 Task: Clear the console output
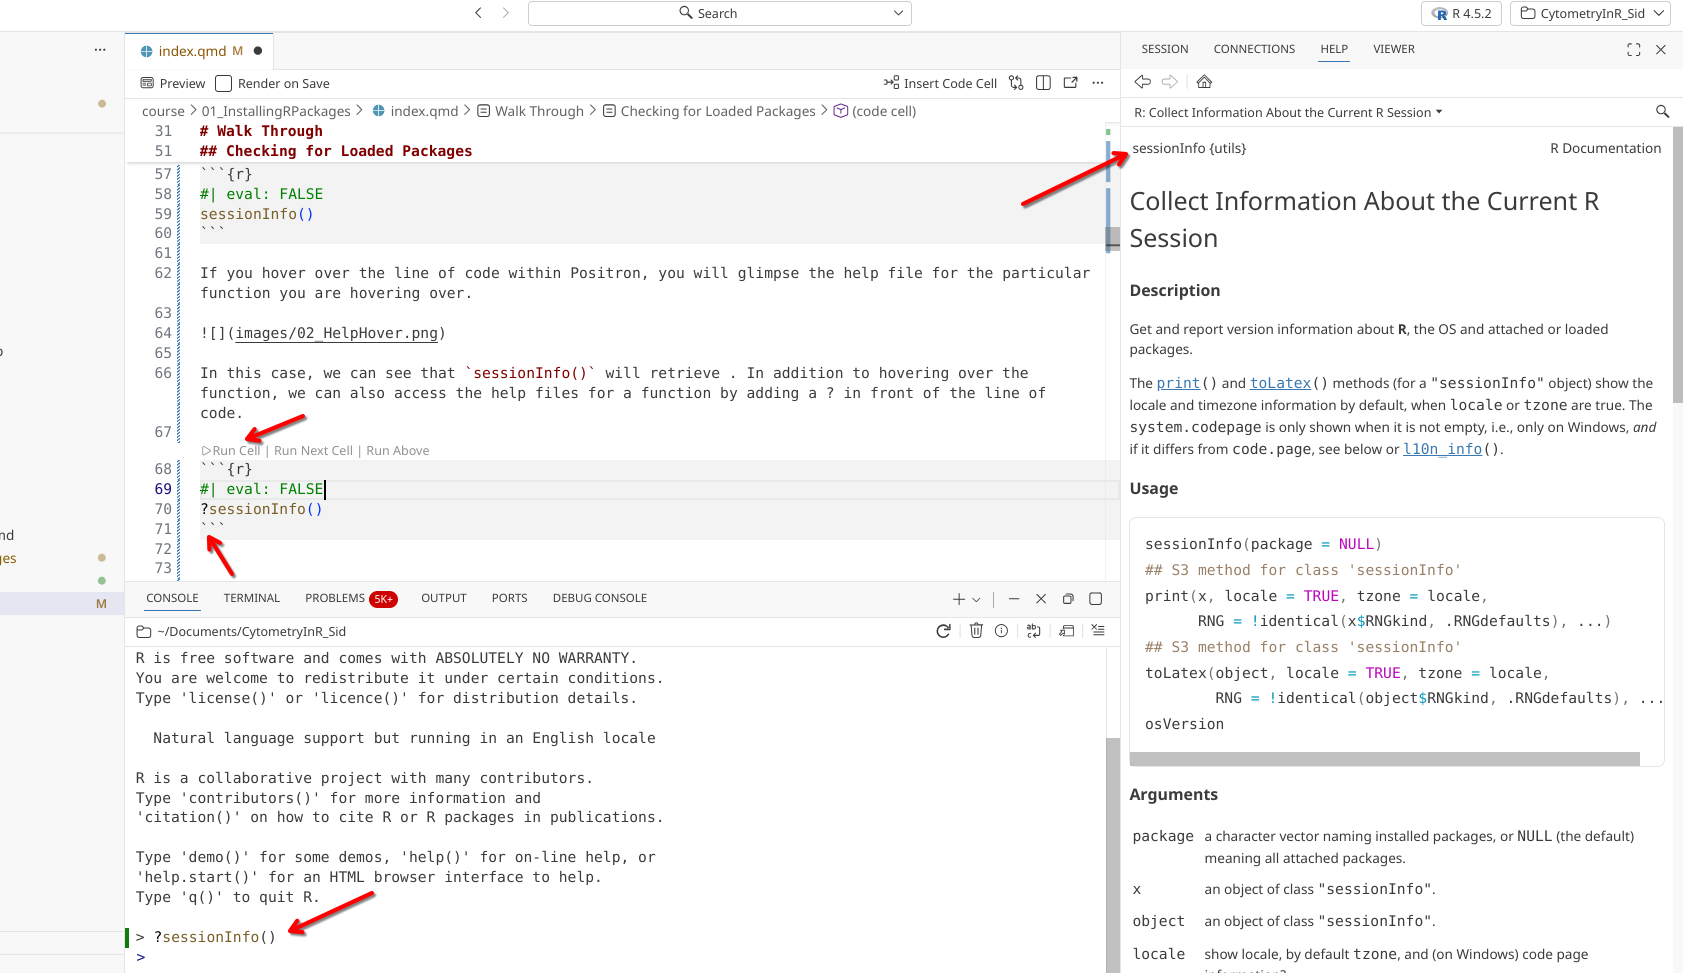click(1098, 631)
